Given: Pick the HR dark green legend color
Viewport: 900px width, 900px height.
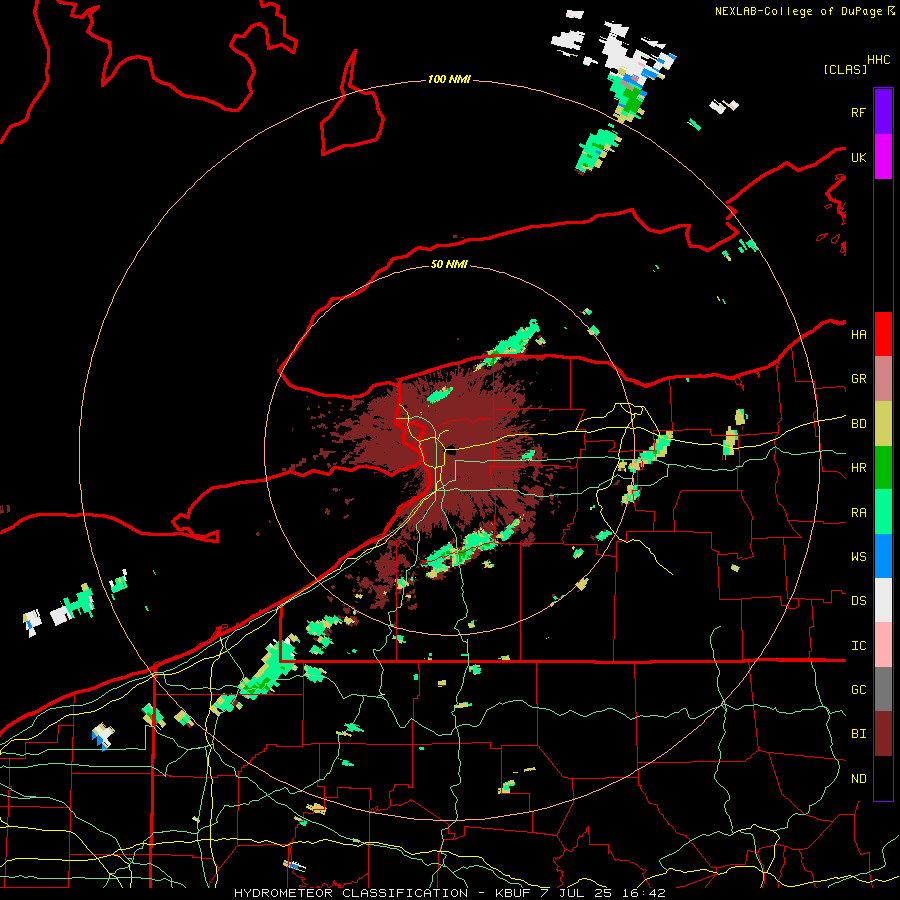Looking at the screenshot, I should [883, 468].
